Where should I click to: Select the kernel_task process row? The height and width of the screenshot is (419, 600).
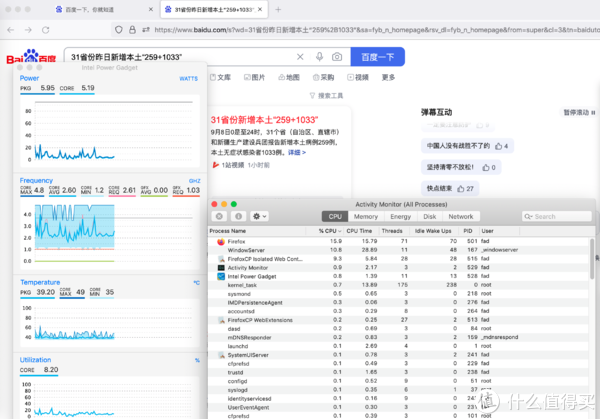click(399, 285)
